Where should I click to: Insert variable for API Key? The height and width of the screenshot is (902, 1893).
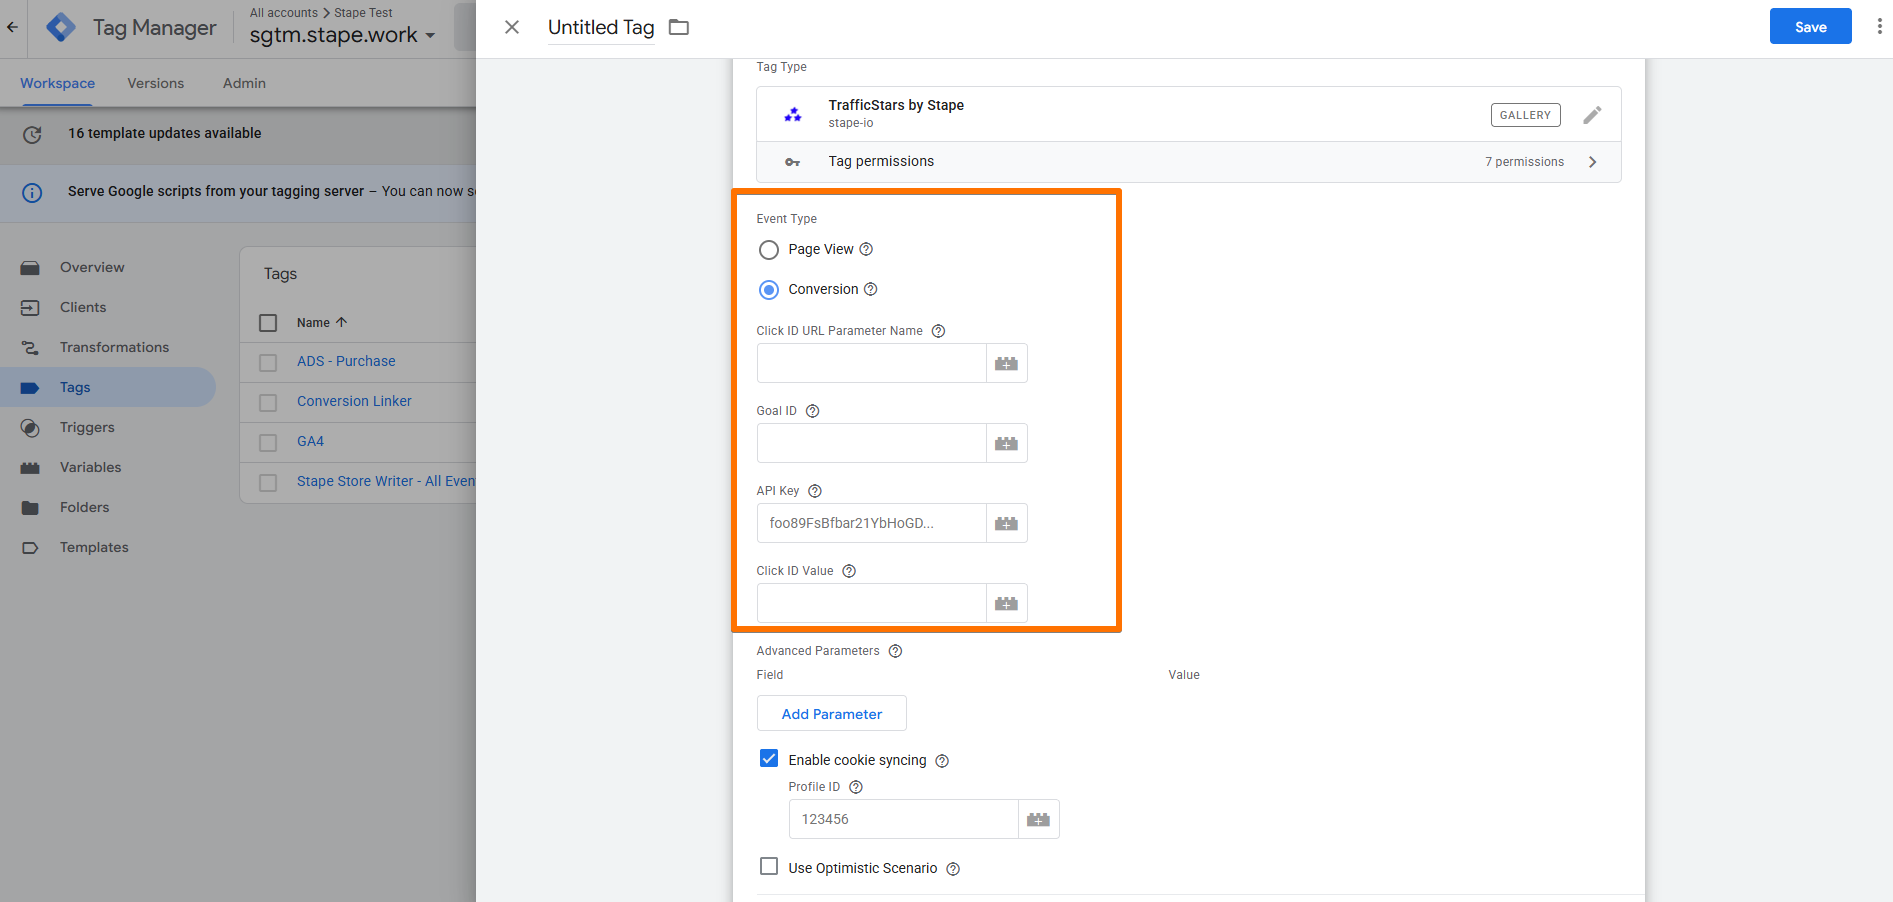tap(1006, 523)
